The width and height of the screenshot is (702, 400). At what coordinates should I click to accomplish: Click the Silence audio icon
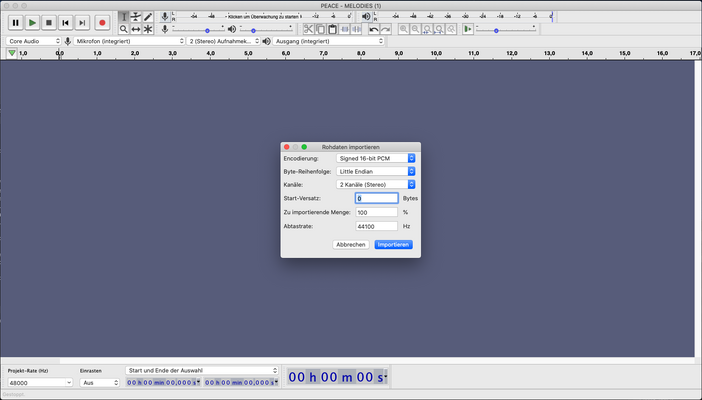pyautogui.click(x=356, y=29)
